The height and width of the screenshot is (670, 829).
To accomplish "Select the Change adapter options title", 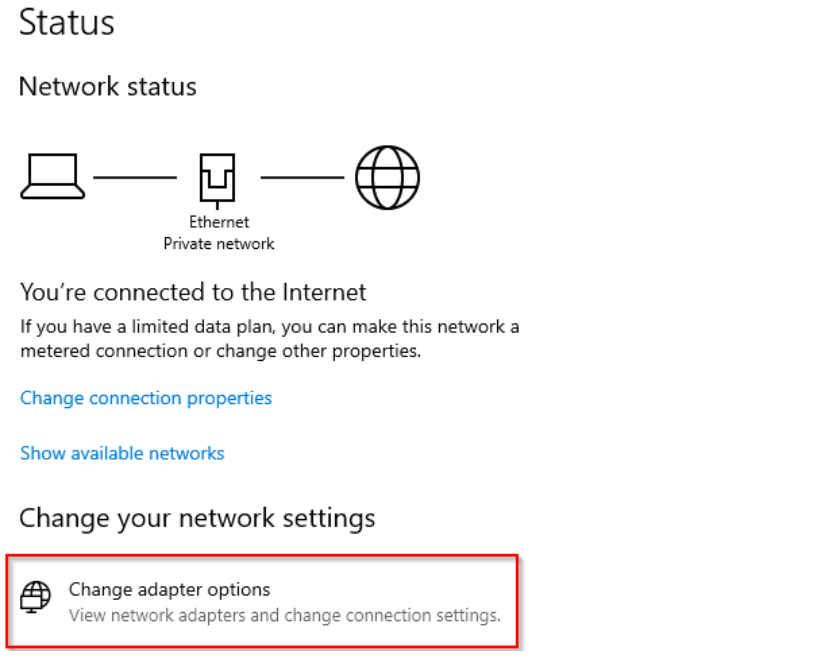I will (x=169, y=589).
